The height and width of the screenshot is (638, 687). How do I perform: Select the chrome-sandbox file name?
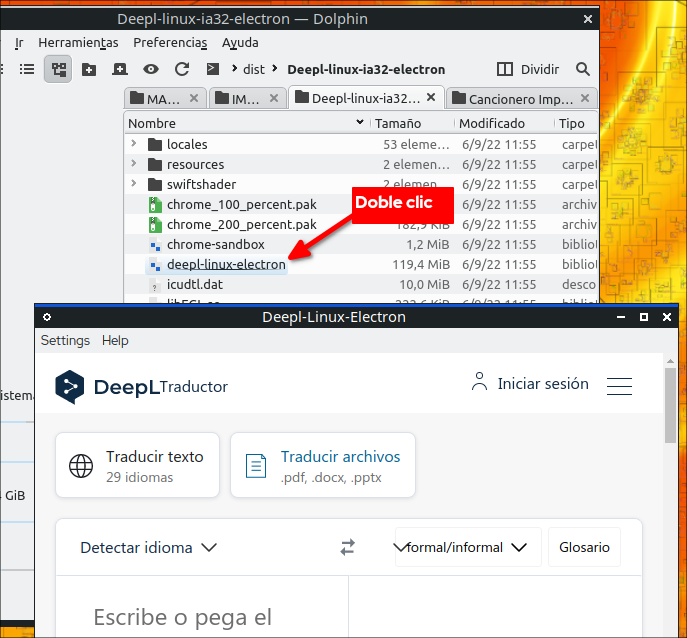coord(216,245)
